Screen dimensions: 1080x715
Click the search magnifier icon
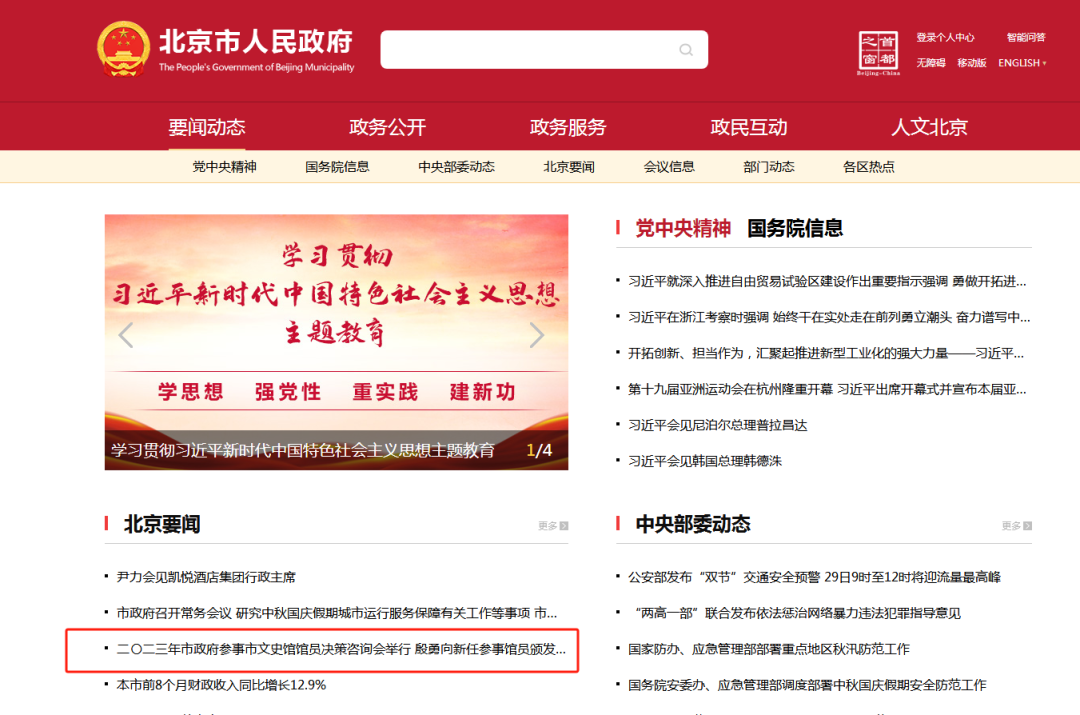pos(686,50)
